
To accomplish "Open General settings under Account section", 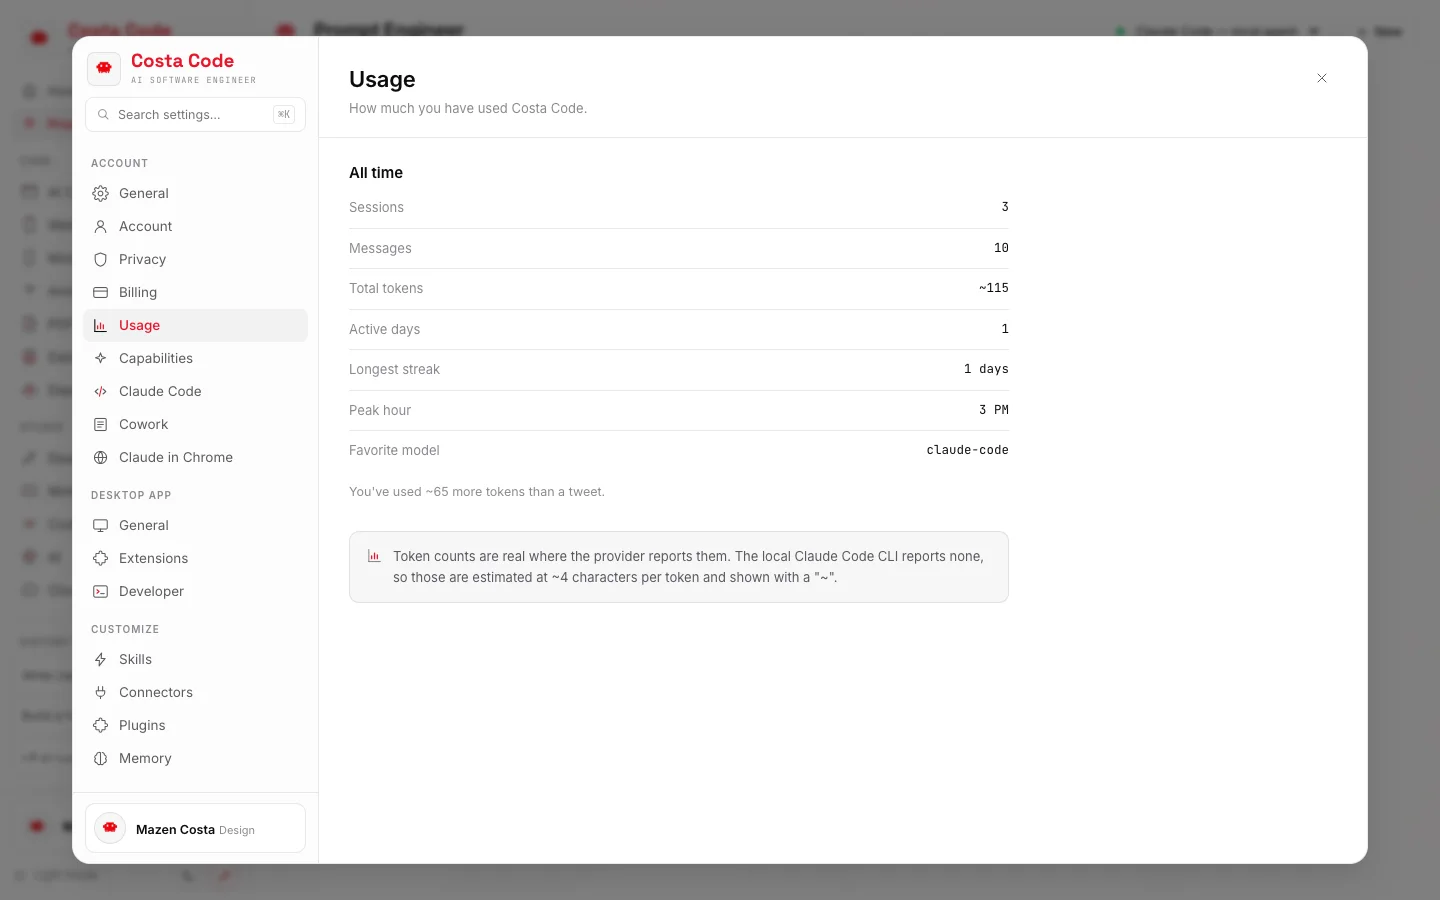I will (195, 193).
